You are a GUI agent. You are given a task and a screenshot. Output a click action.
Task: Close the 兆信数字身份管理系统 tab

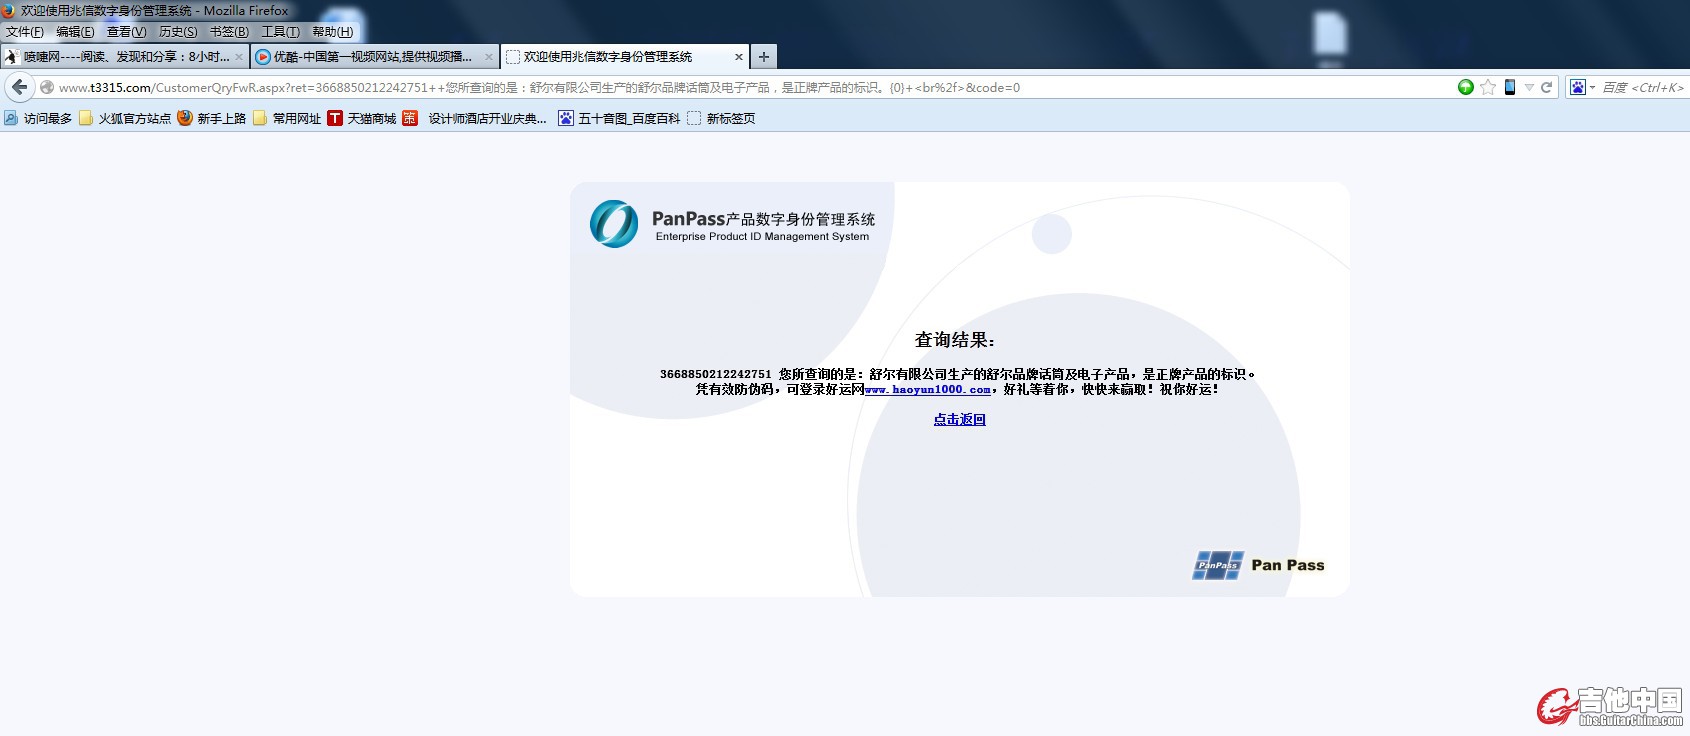(x=739, y=57)
